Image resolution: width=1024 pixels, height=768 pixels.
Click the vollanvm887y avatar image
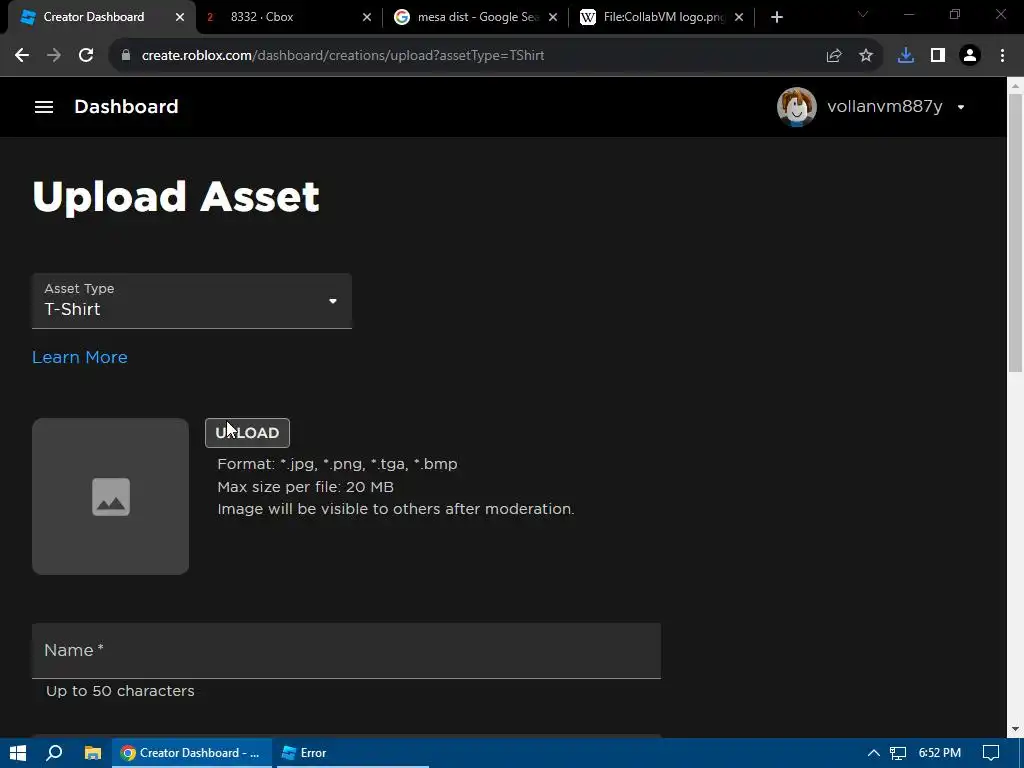(796, 106)
